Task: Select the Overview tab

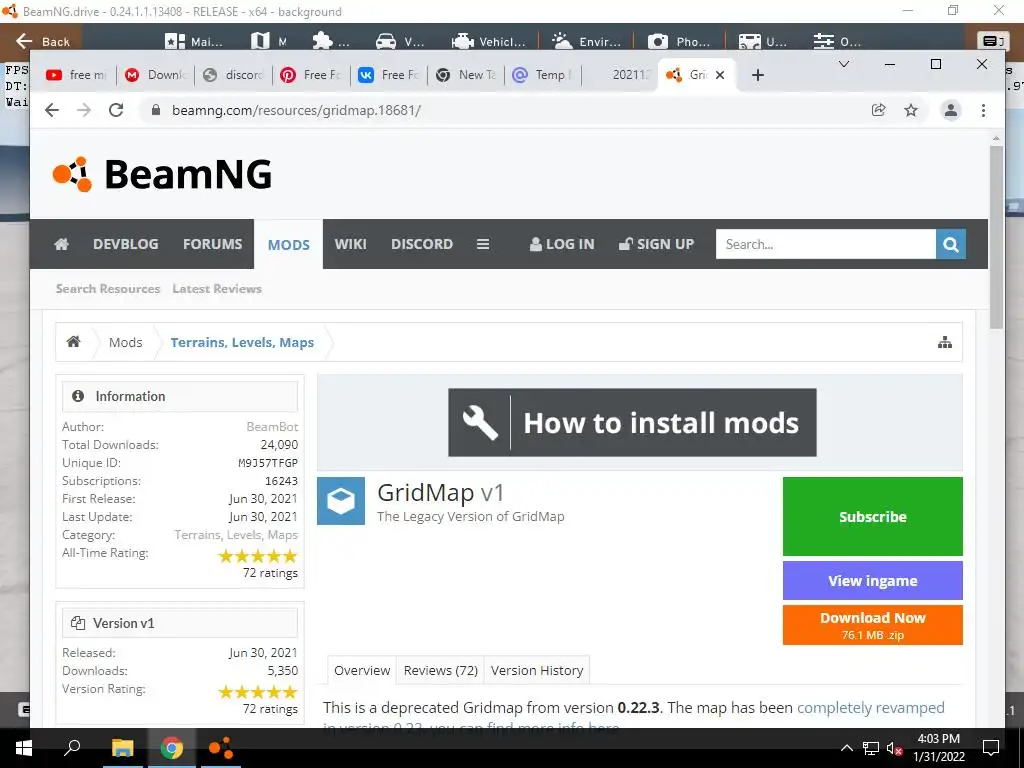Action: click(362, 671)
